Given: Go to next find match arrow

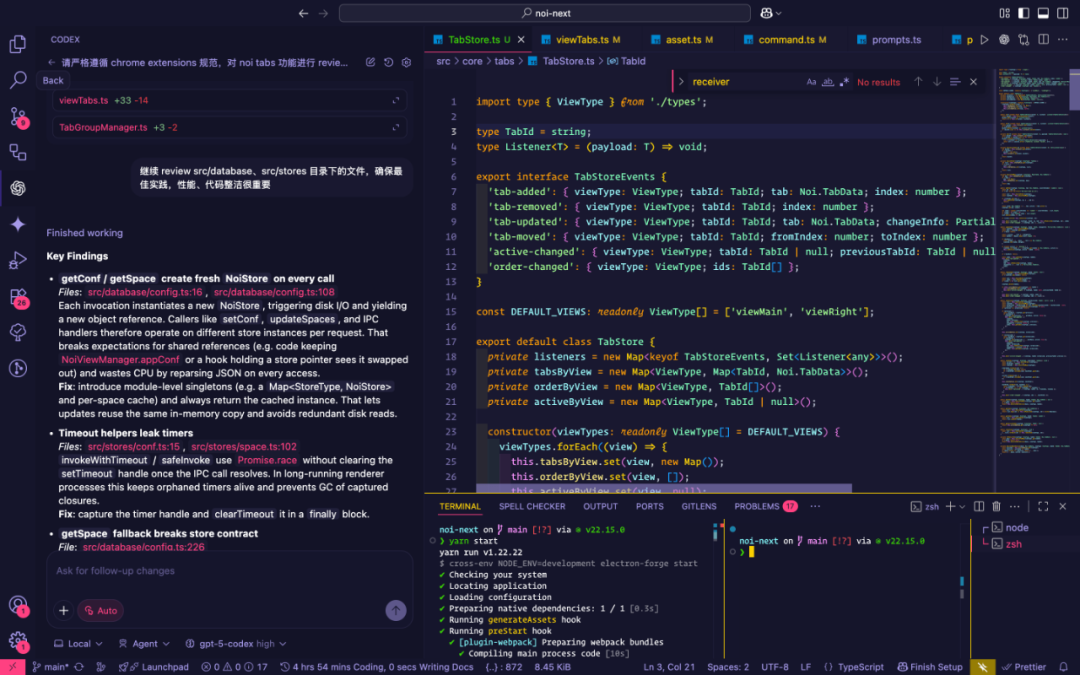Looking at the screenshot, I should (937, 81).
